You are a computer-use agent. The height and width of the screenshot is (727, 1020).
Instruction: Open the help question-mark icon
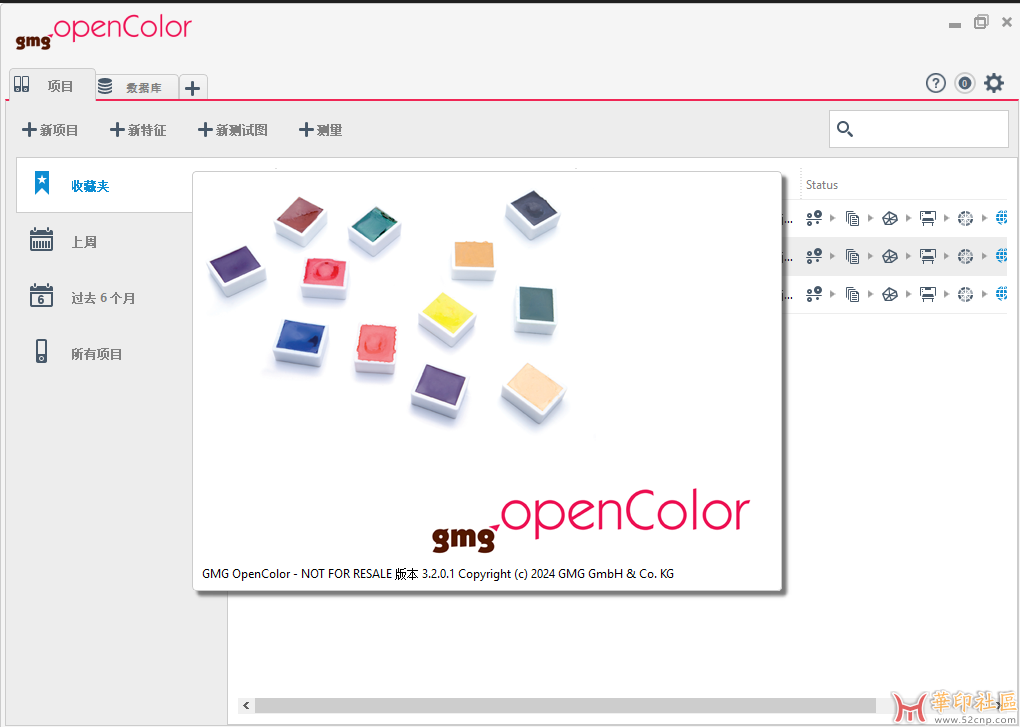[935, 83]
